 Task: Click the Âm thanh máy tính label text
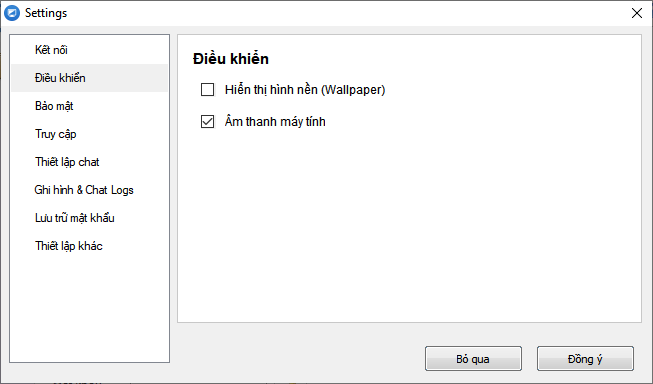[x=275, y=122]
